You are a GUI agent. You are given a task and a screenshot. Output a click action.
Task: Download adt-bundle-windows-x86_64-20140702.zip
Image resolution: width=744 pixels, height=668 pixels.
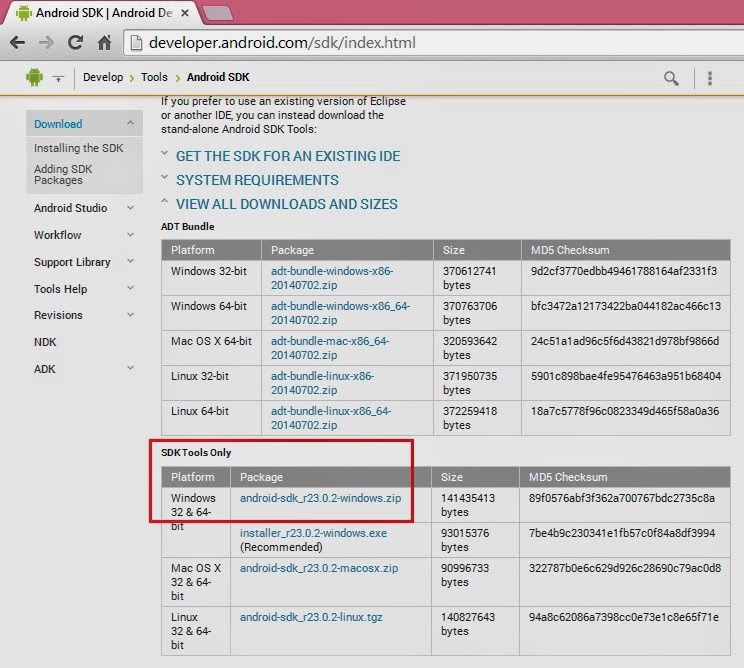click(x=340, y=313)
